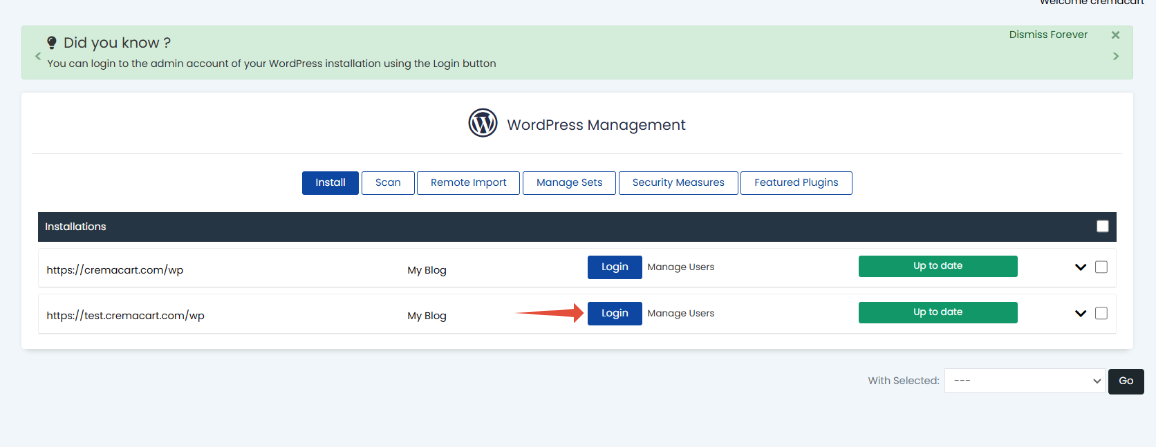Click Up to date status for cremacart.com/wp
1156x447 pixels.
[x=938, y=266]
